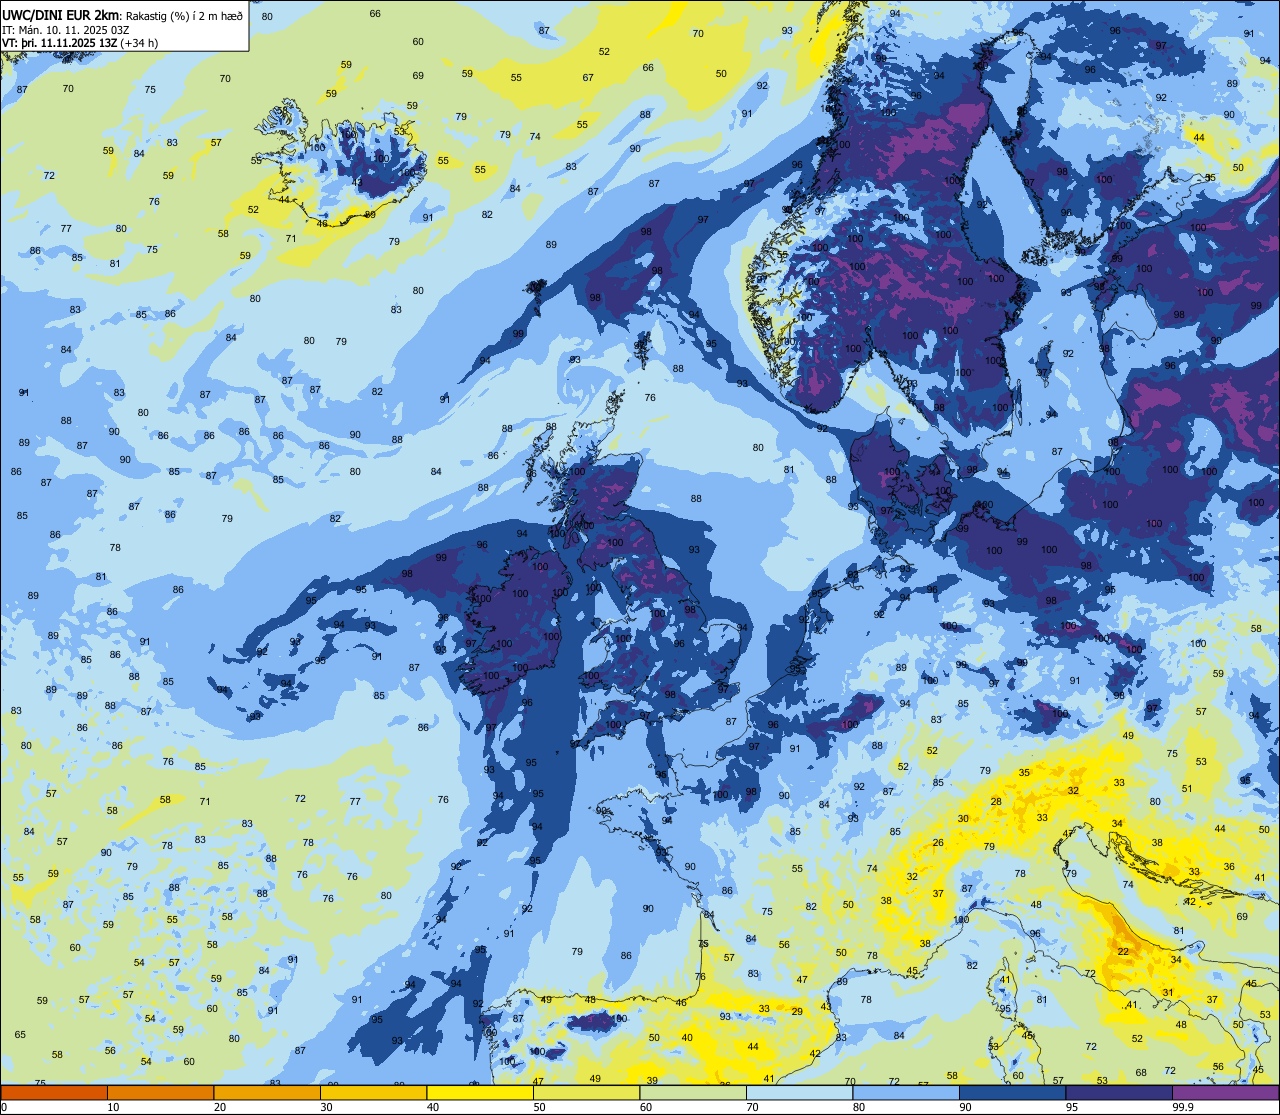Click the humidity value '22' over Italy
Viewport: 1280px width, 1115px height.
point(1123,951)
